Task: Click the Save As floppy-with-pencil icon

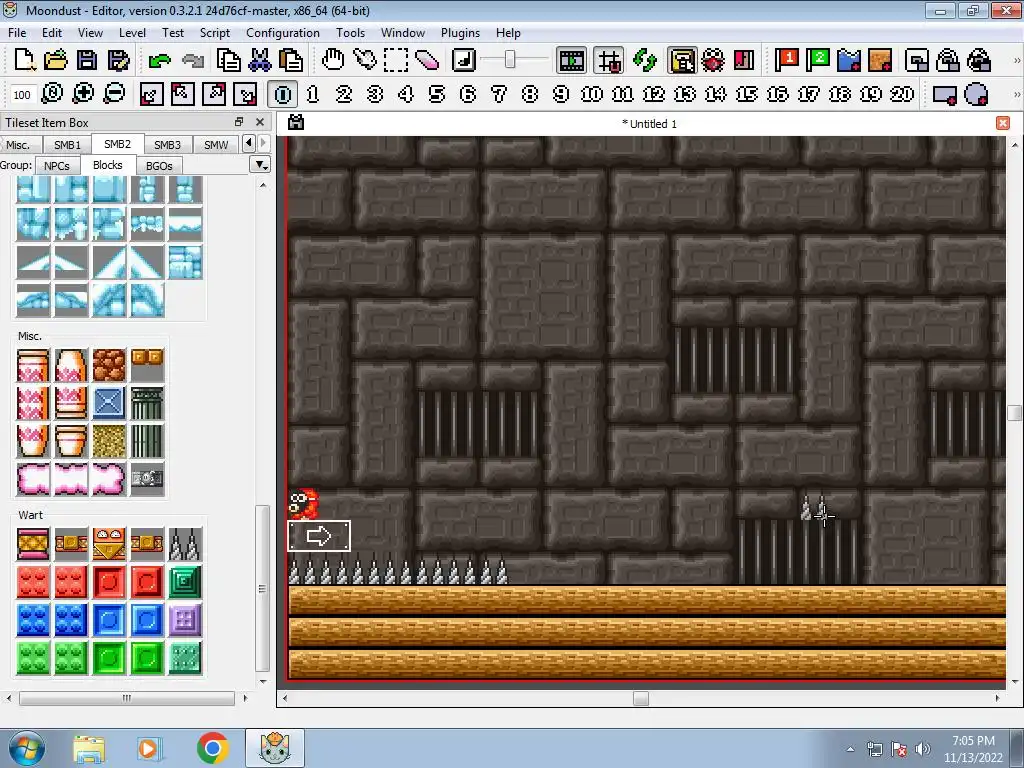Action: pos(118,60)
